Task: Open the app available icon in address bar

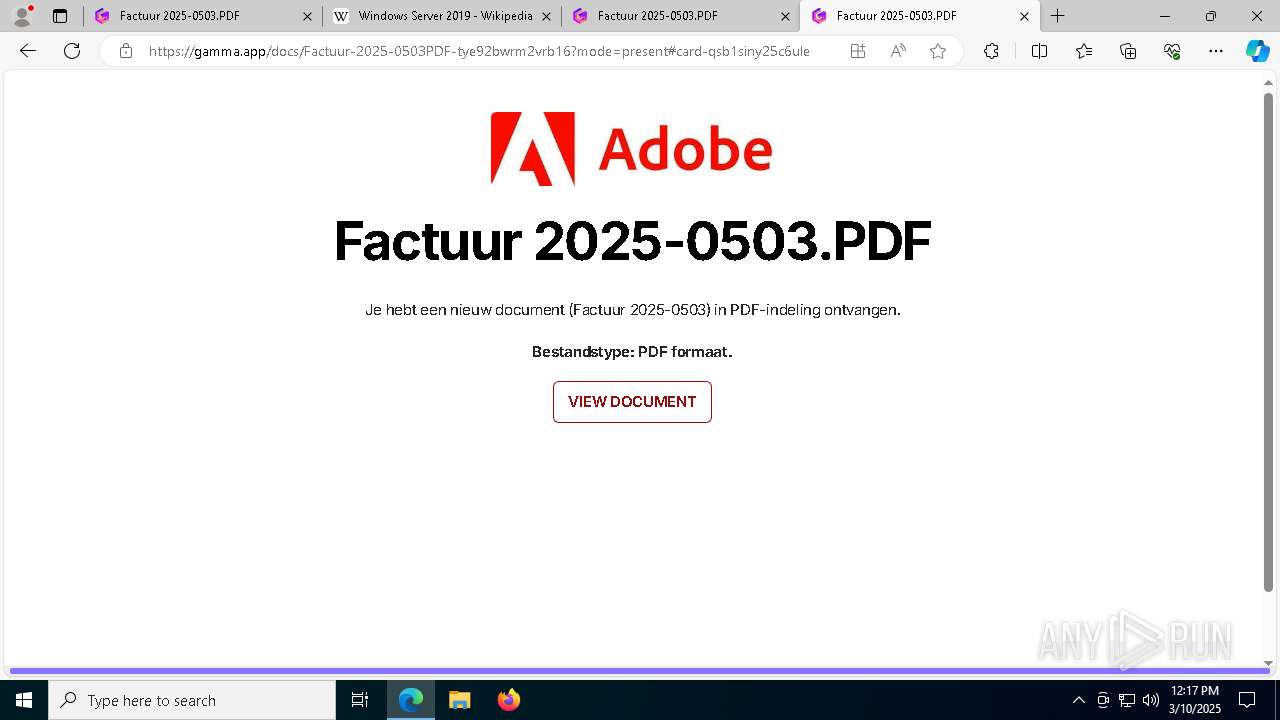Action: click(x=858, y=51)
